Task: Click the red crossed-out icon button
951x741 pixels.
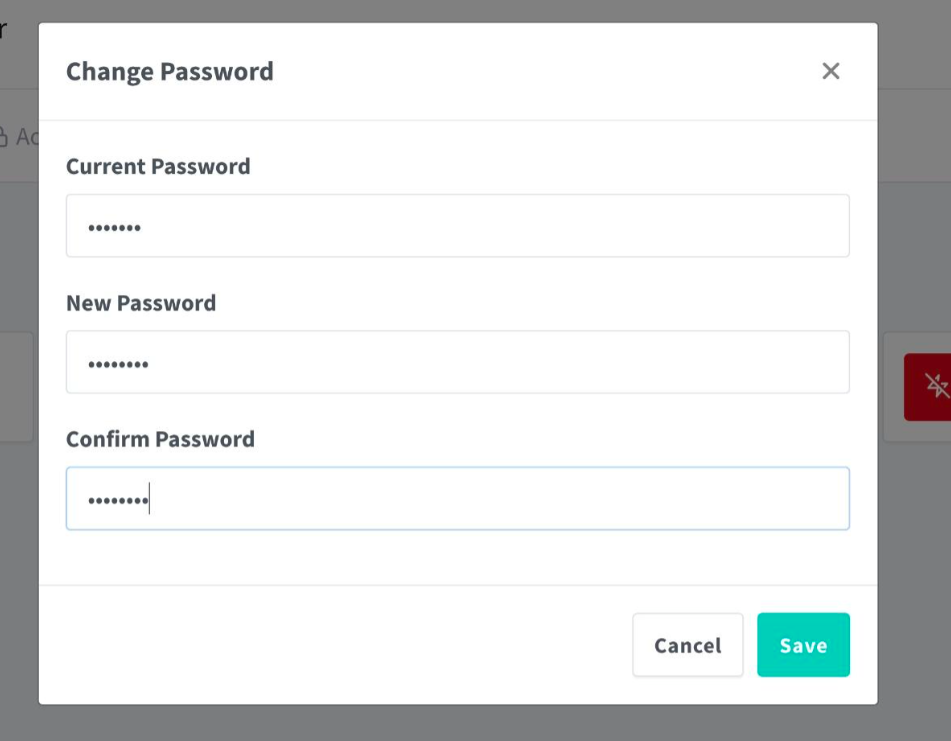Action: pos(930,386)
